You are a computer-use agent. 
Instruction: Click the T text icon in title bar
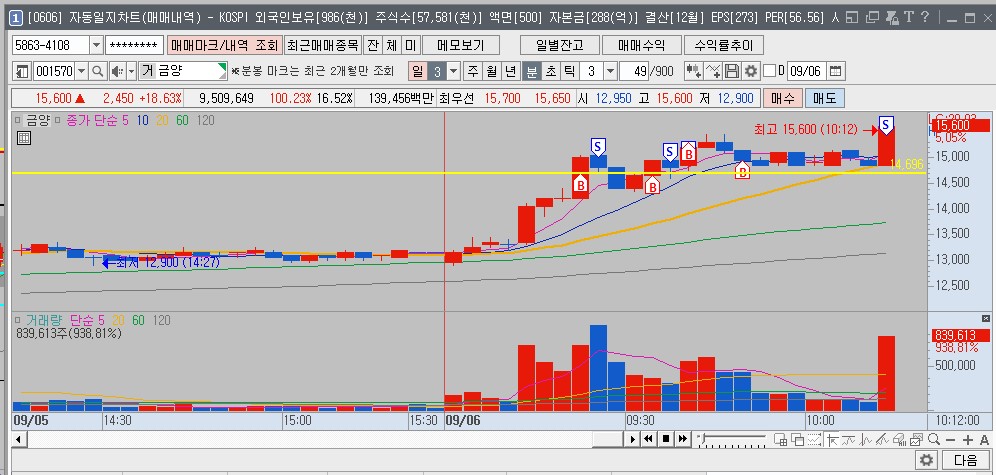(x=909, y=18)
